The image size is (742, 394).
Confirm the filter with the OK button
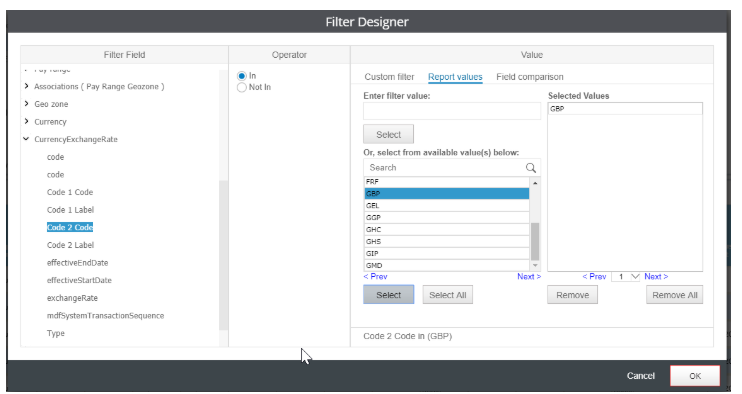[695, 376]
